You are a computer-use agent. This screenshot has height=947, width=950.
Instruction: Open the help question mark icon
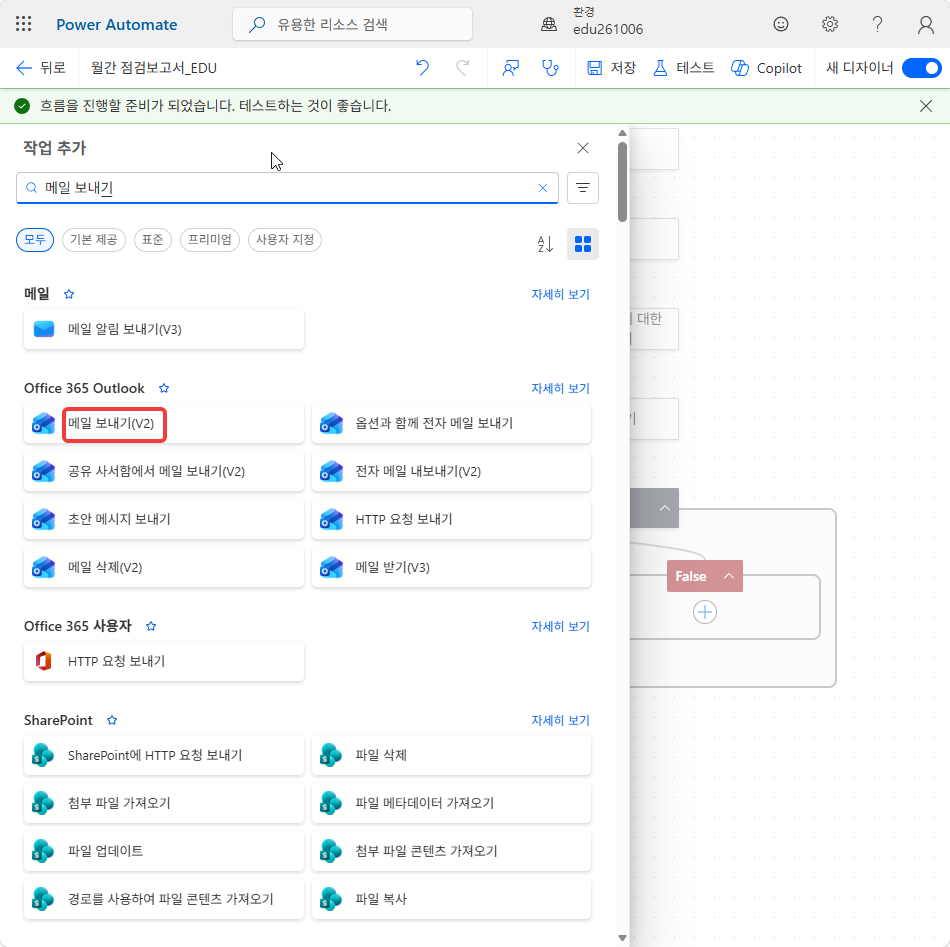877,24
